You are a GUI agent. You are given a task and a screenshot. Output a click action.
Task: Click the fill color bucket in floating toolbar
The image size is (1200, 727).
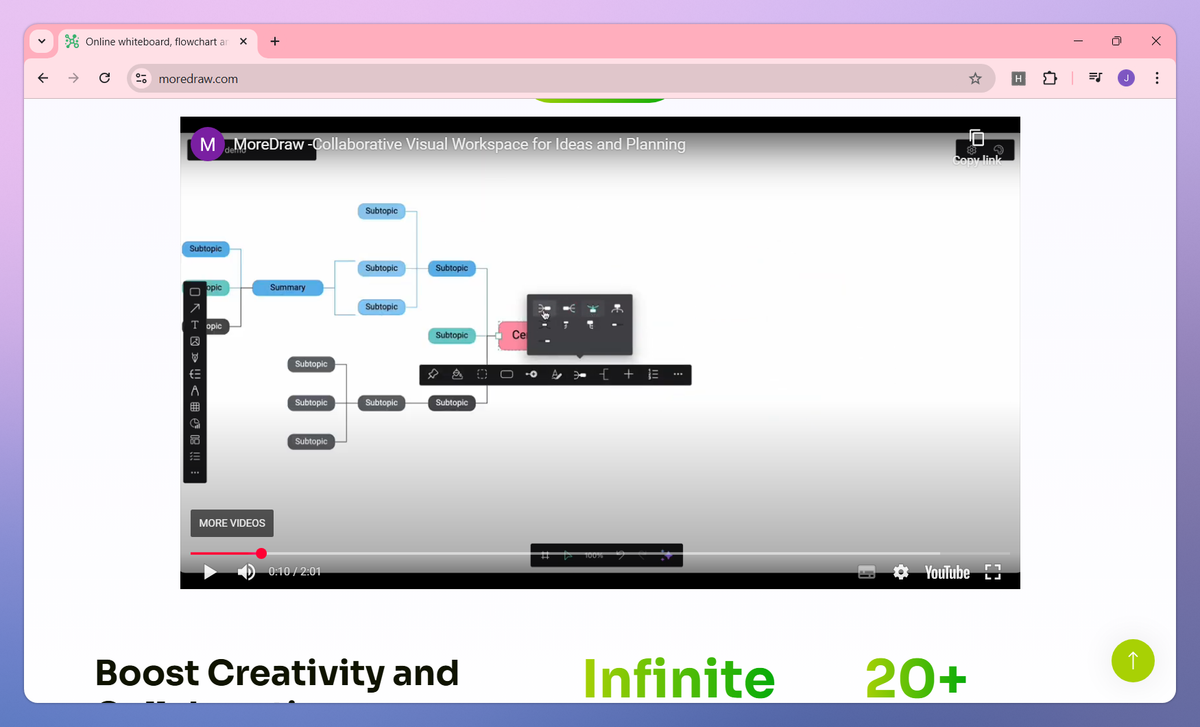click(x=457, y=374)
